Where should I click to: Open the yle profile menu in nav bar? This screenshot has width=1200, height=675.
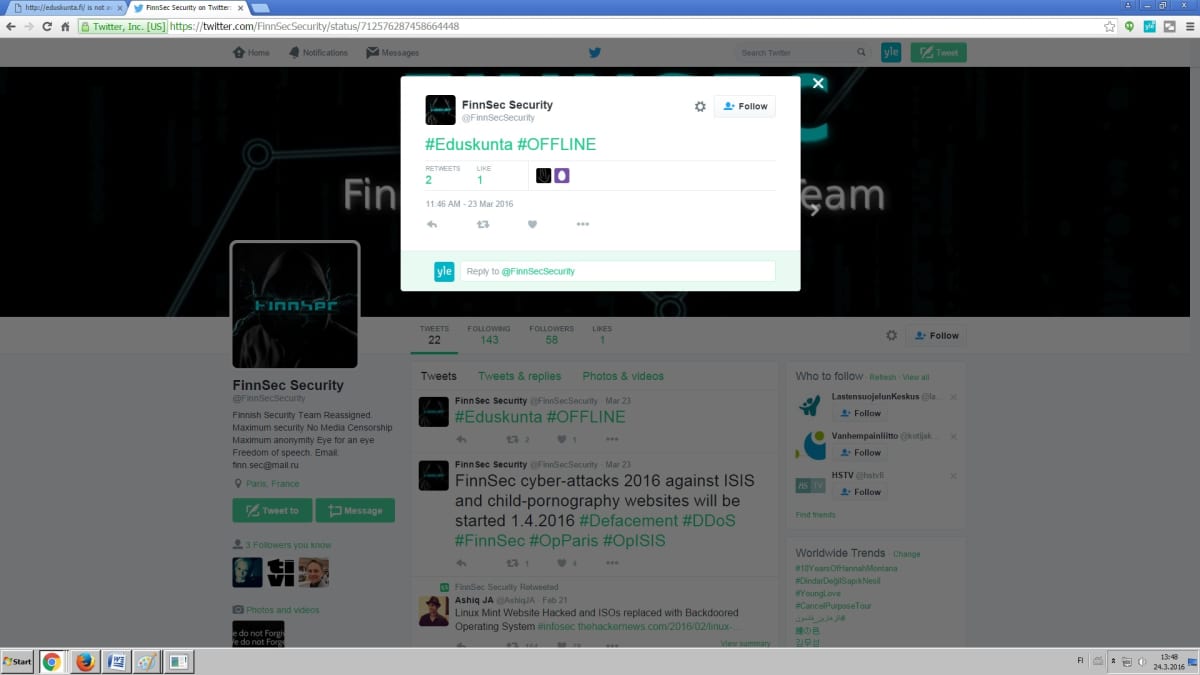[891, 53]
